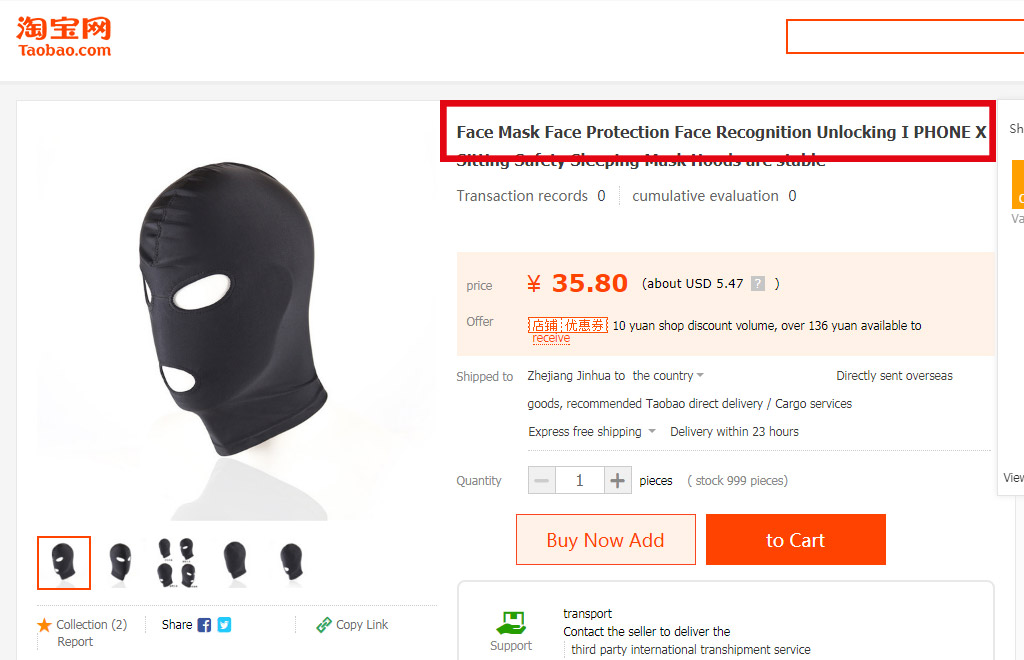Viewport: 1024px width, 660px height.
Task: Increase quantity with plus button
Action: coord(618,481)
